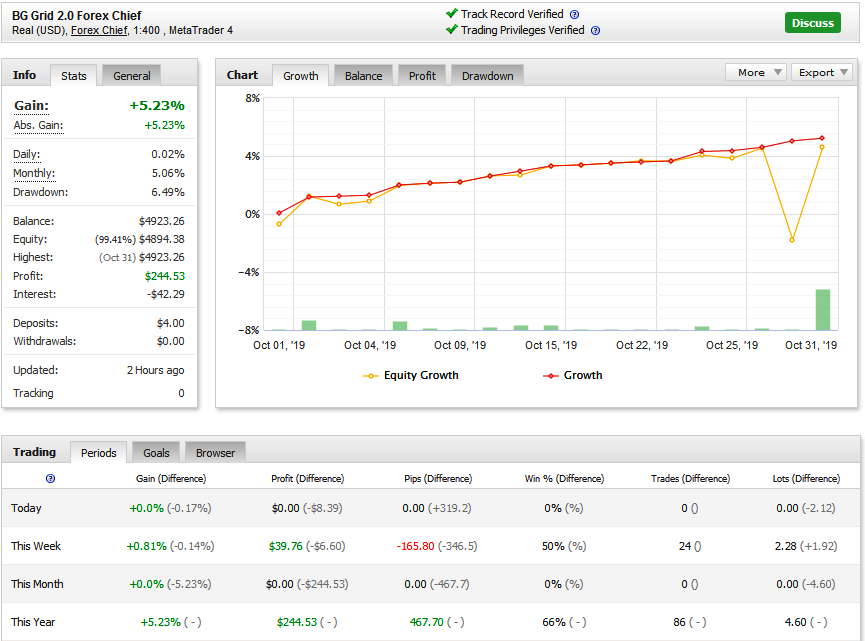Open the Forex Chief broker link
This screenshot has width=865, height=641.
(99, 30)
